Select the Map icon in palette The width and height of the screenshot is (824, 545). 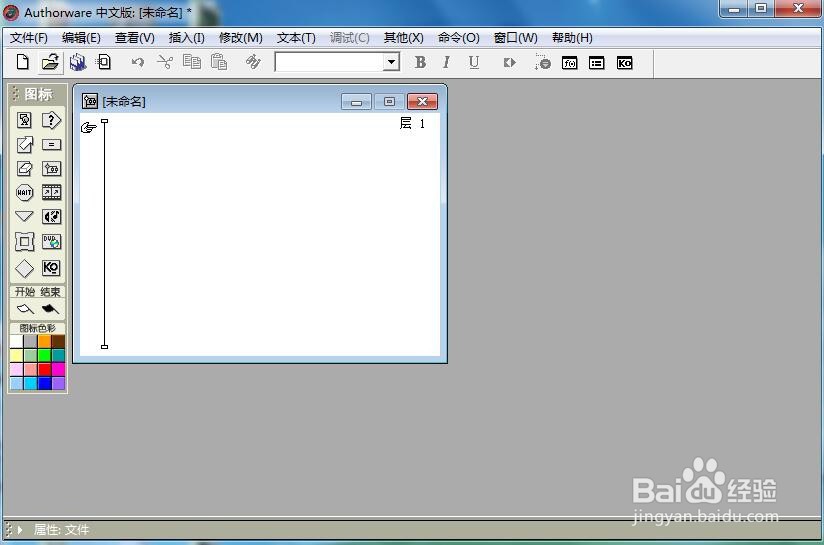tap(51, 169)
